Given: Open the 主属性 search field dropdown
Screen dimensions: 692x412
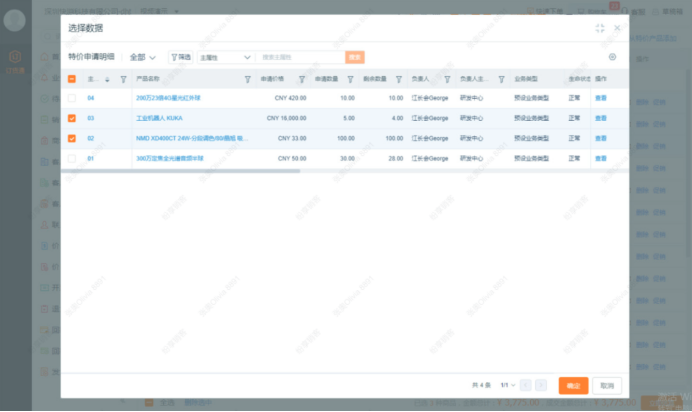Looking at the screenshot, I should coord(225,58).
